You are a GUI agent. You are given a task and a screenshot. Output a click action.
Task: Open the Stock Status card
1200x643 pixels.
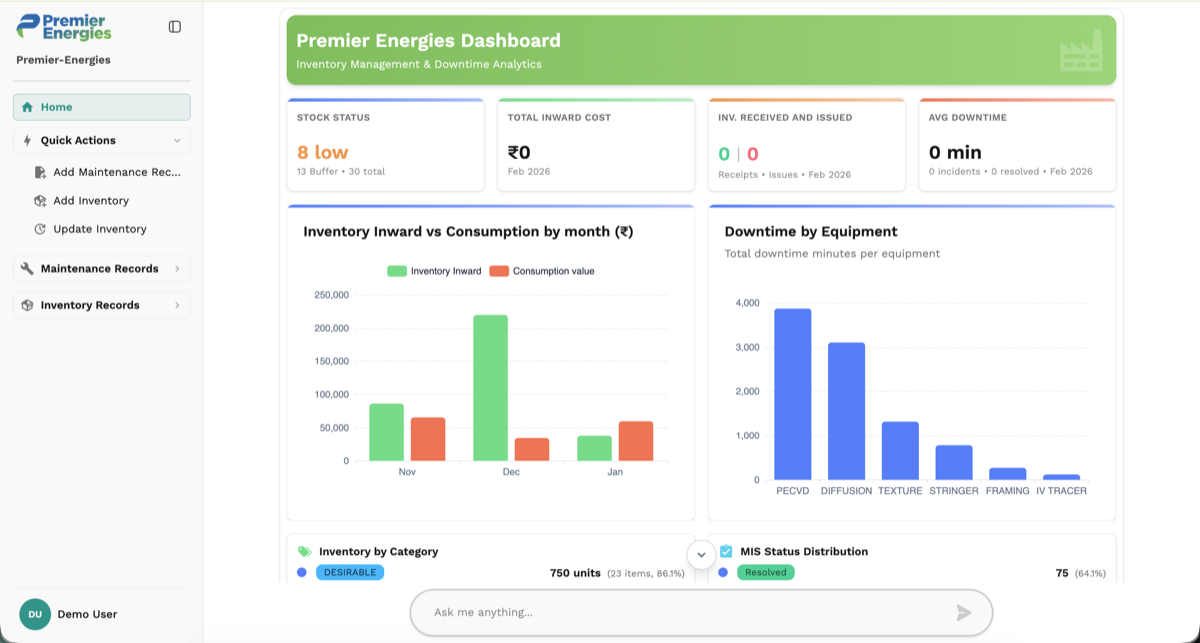coord(385,145)
